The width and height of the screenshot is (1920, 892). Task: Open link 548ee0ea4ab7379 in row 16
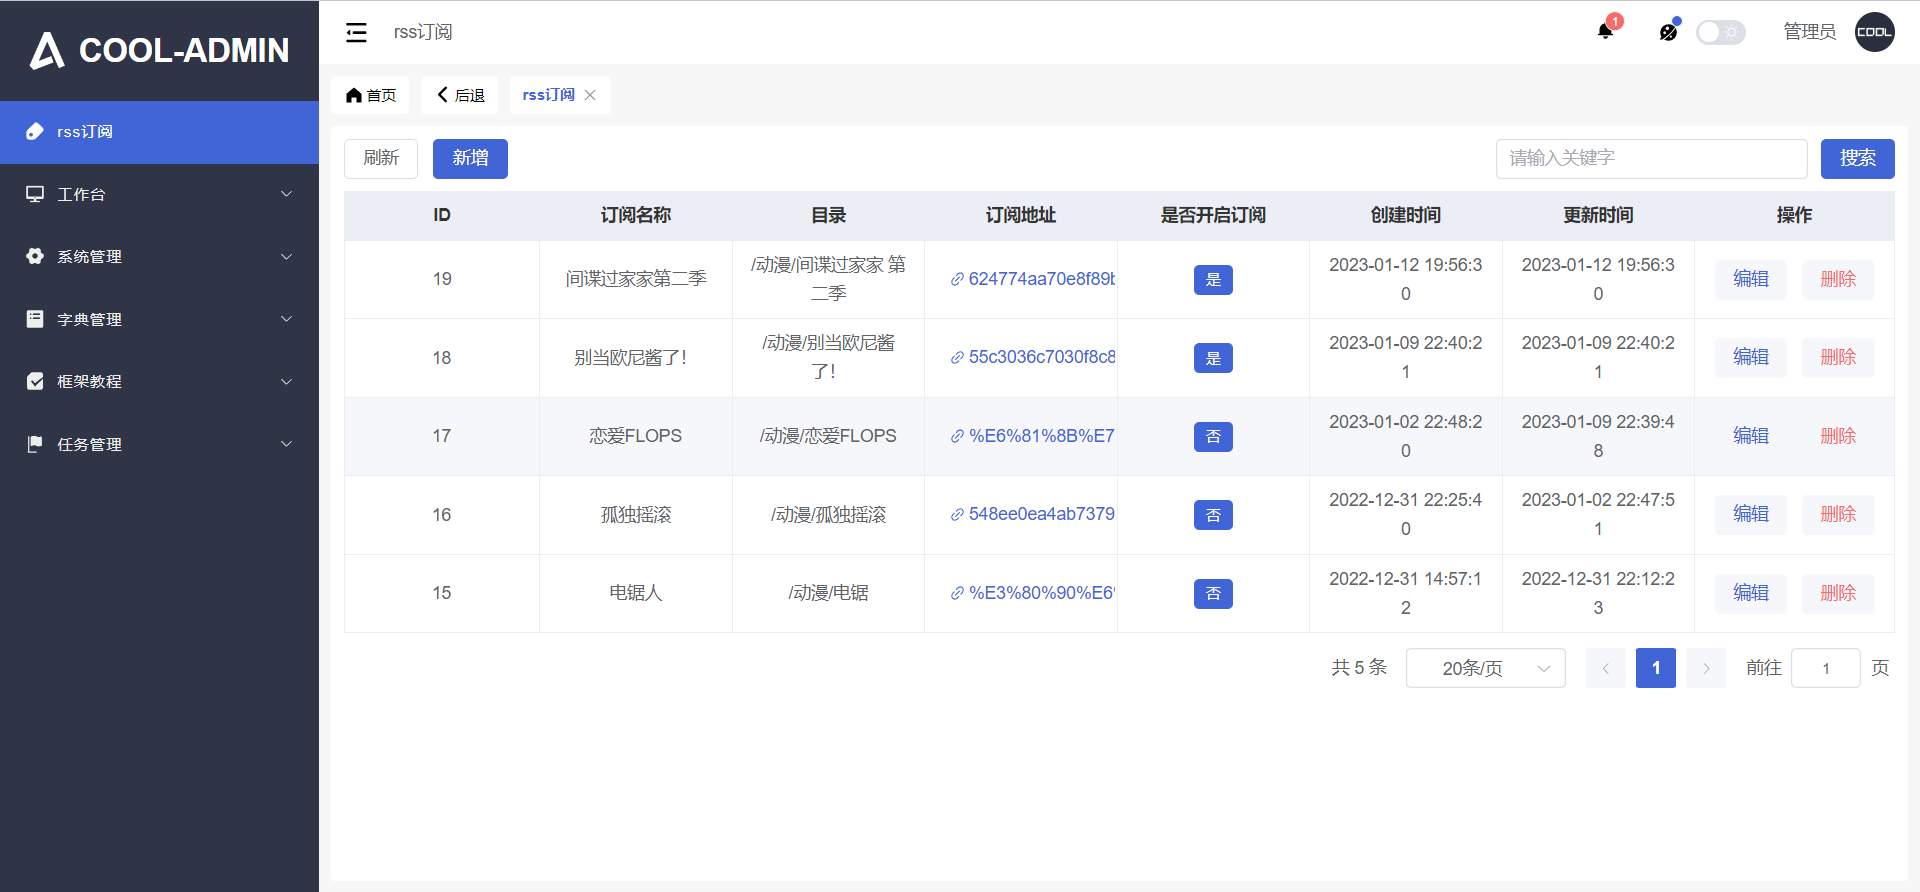(1033, 514)
